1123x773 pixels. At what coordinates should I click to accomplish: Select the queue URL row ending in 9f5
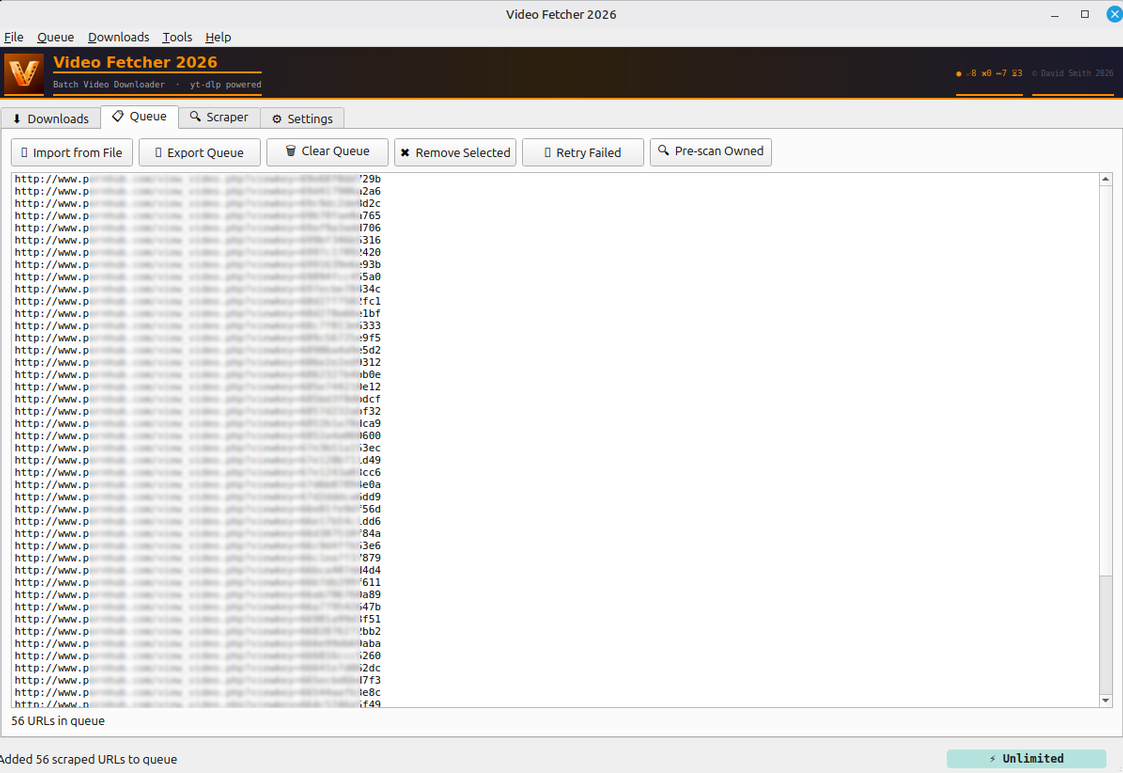(x=198, y=337)
